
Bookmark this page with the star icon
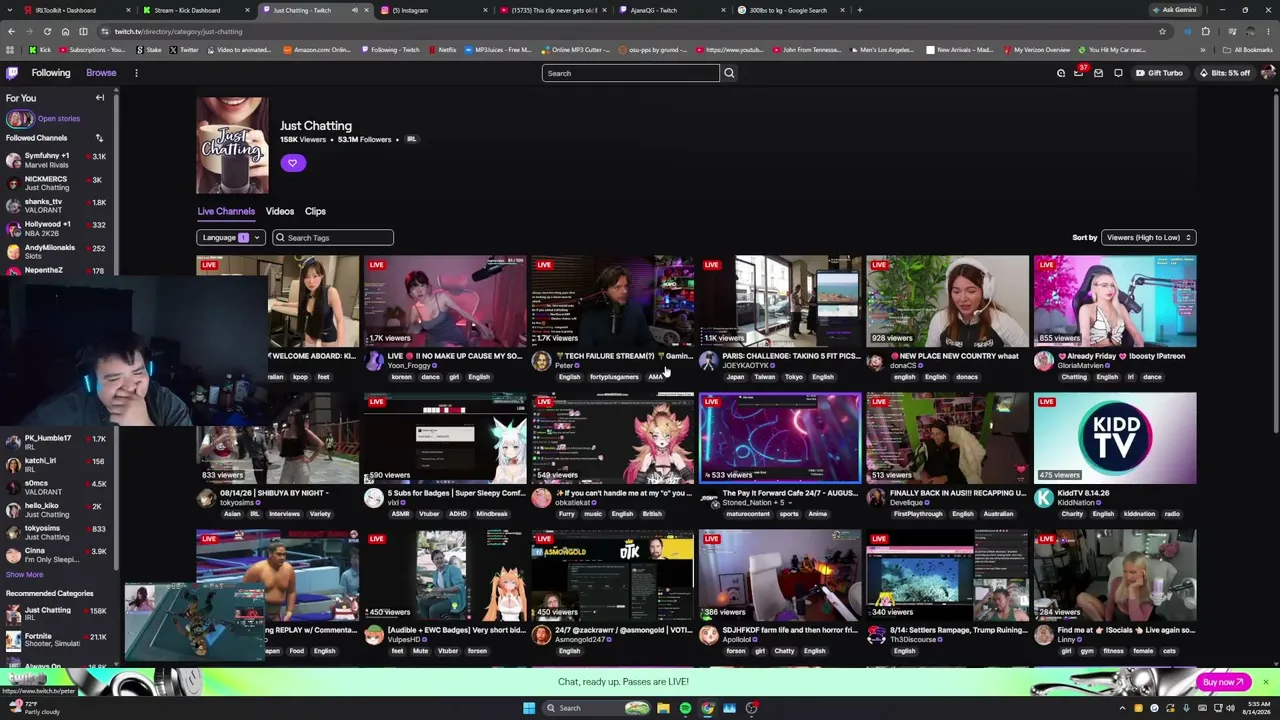(1162, 31)
